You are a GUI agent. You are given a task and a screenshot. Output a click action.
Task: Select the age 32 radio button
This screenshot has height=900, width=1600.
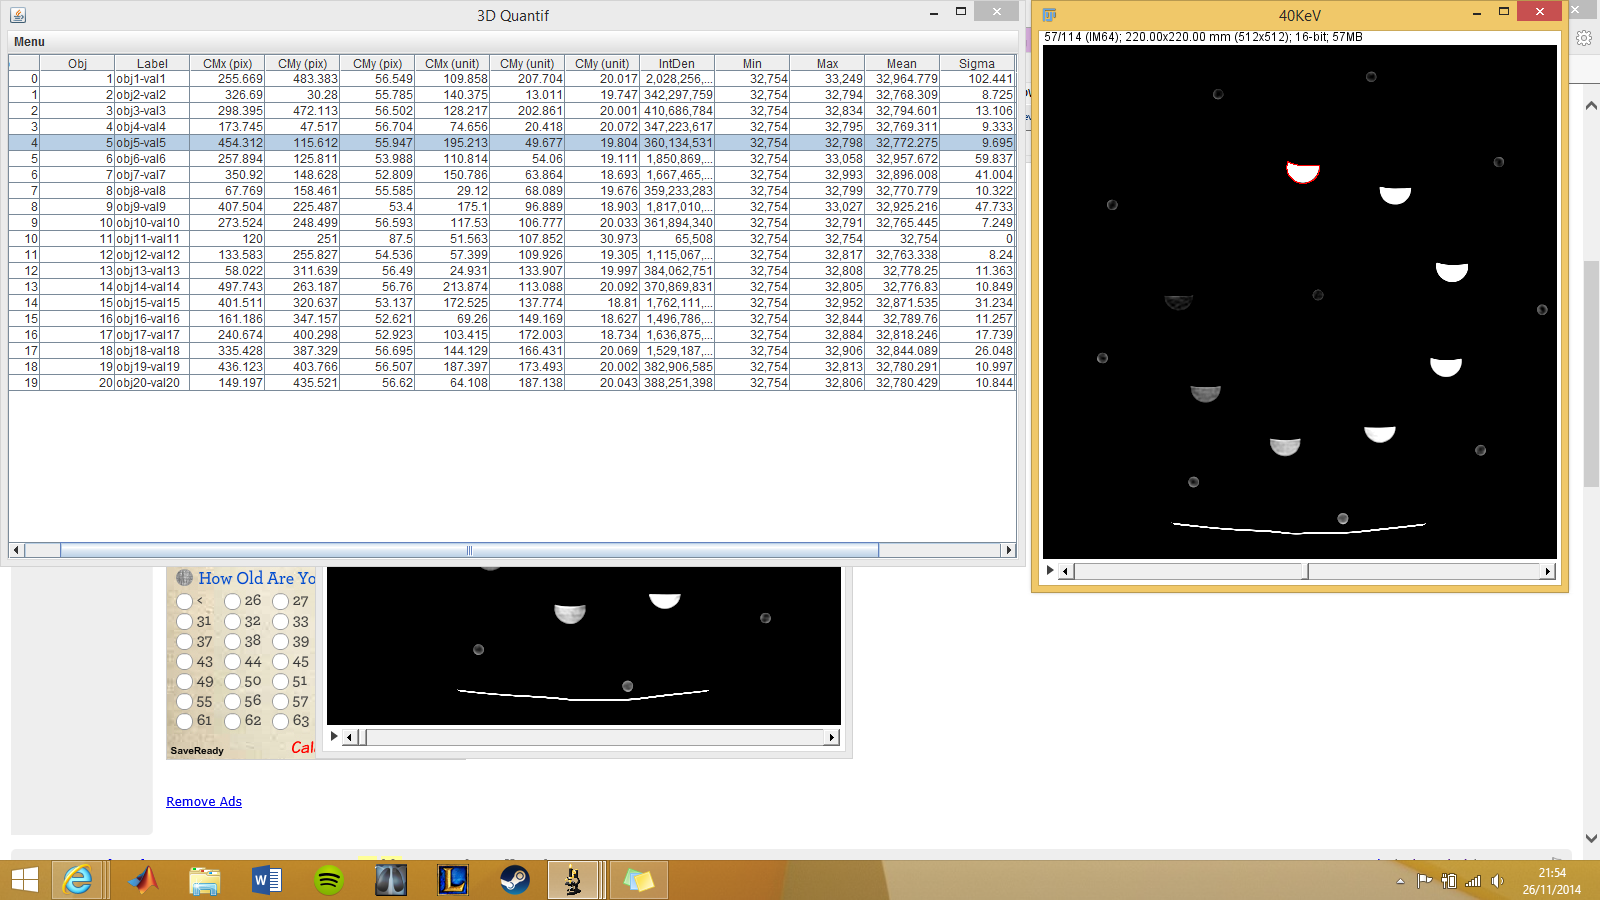[x=232, y=622]
